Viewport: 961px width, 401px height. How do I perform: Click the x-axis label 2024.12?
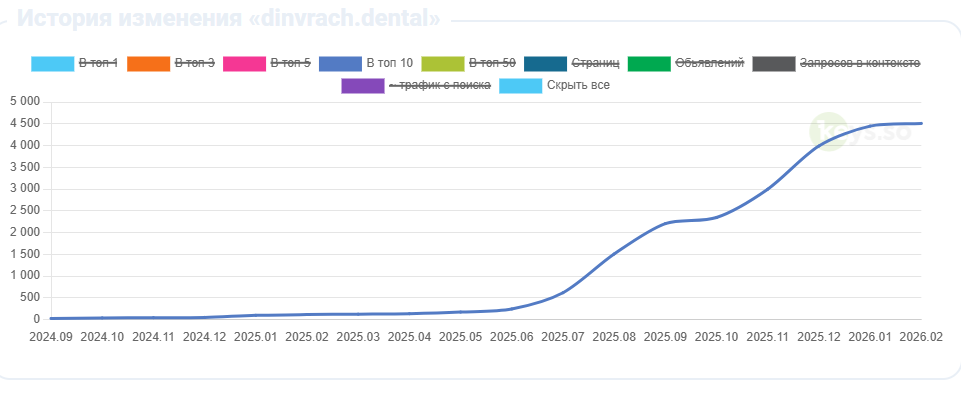click(x=205, y=337)
